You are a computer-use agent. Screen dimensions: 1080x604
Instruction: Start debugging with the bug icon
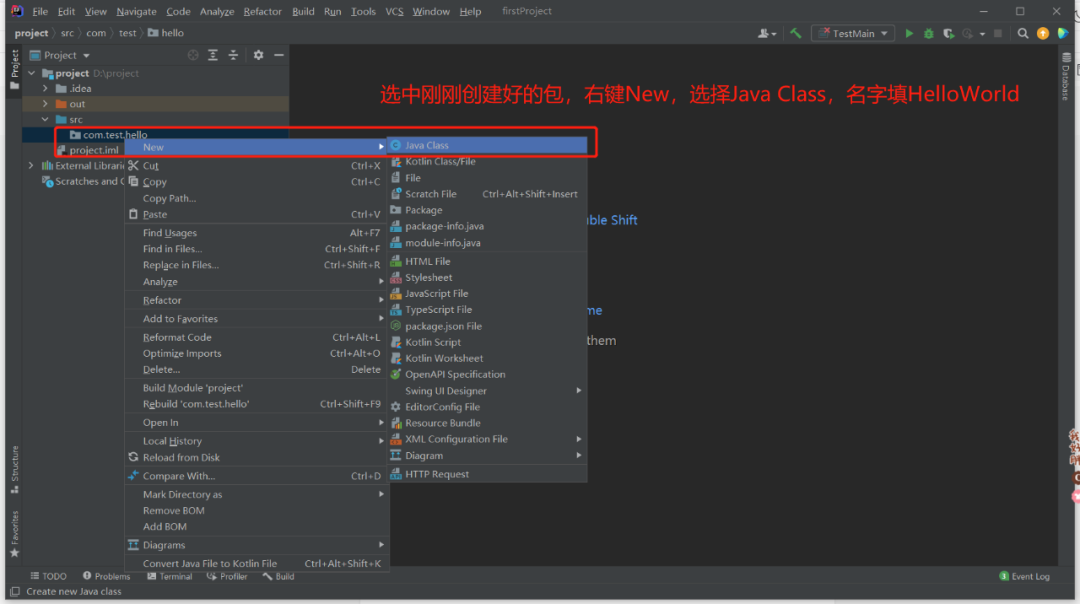[x=928, y=33]
